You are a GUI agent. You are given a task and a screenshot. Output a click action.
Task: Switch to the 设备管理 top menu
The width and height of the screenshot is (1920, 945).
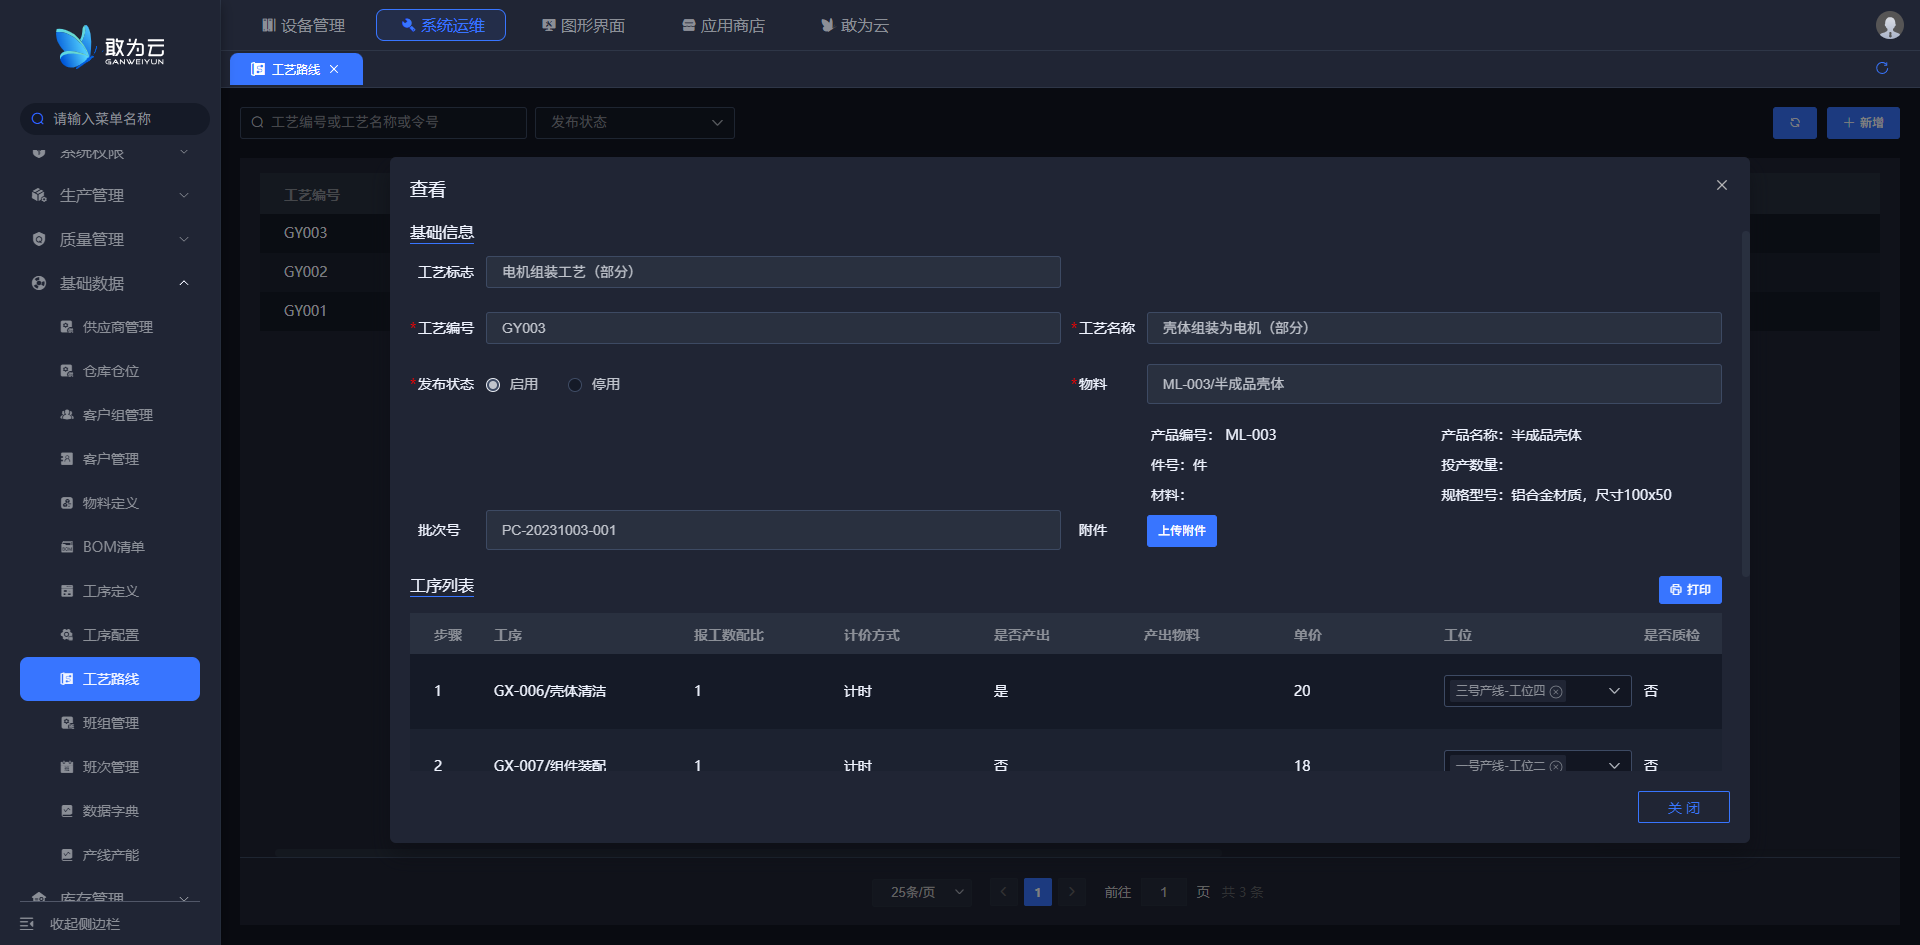303,25
